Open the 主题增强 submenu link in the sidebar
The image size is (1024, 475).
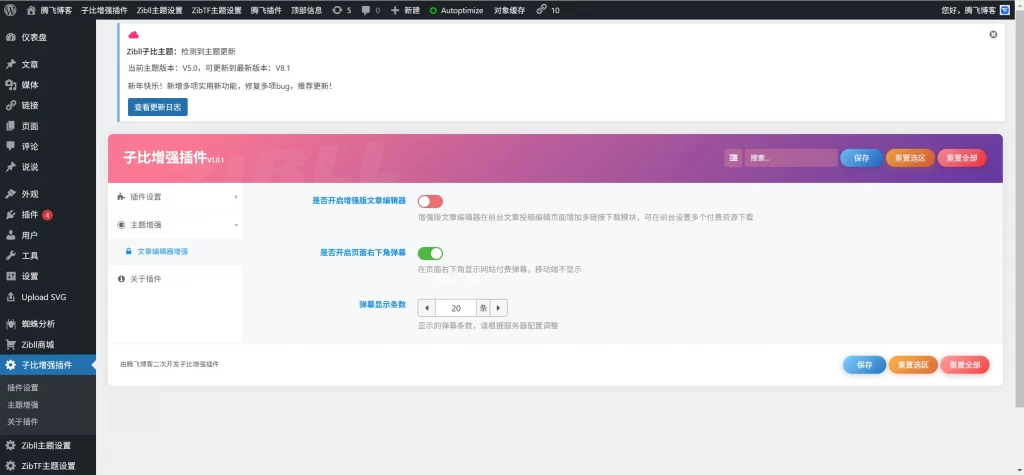[23, 404]
